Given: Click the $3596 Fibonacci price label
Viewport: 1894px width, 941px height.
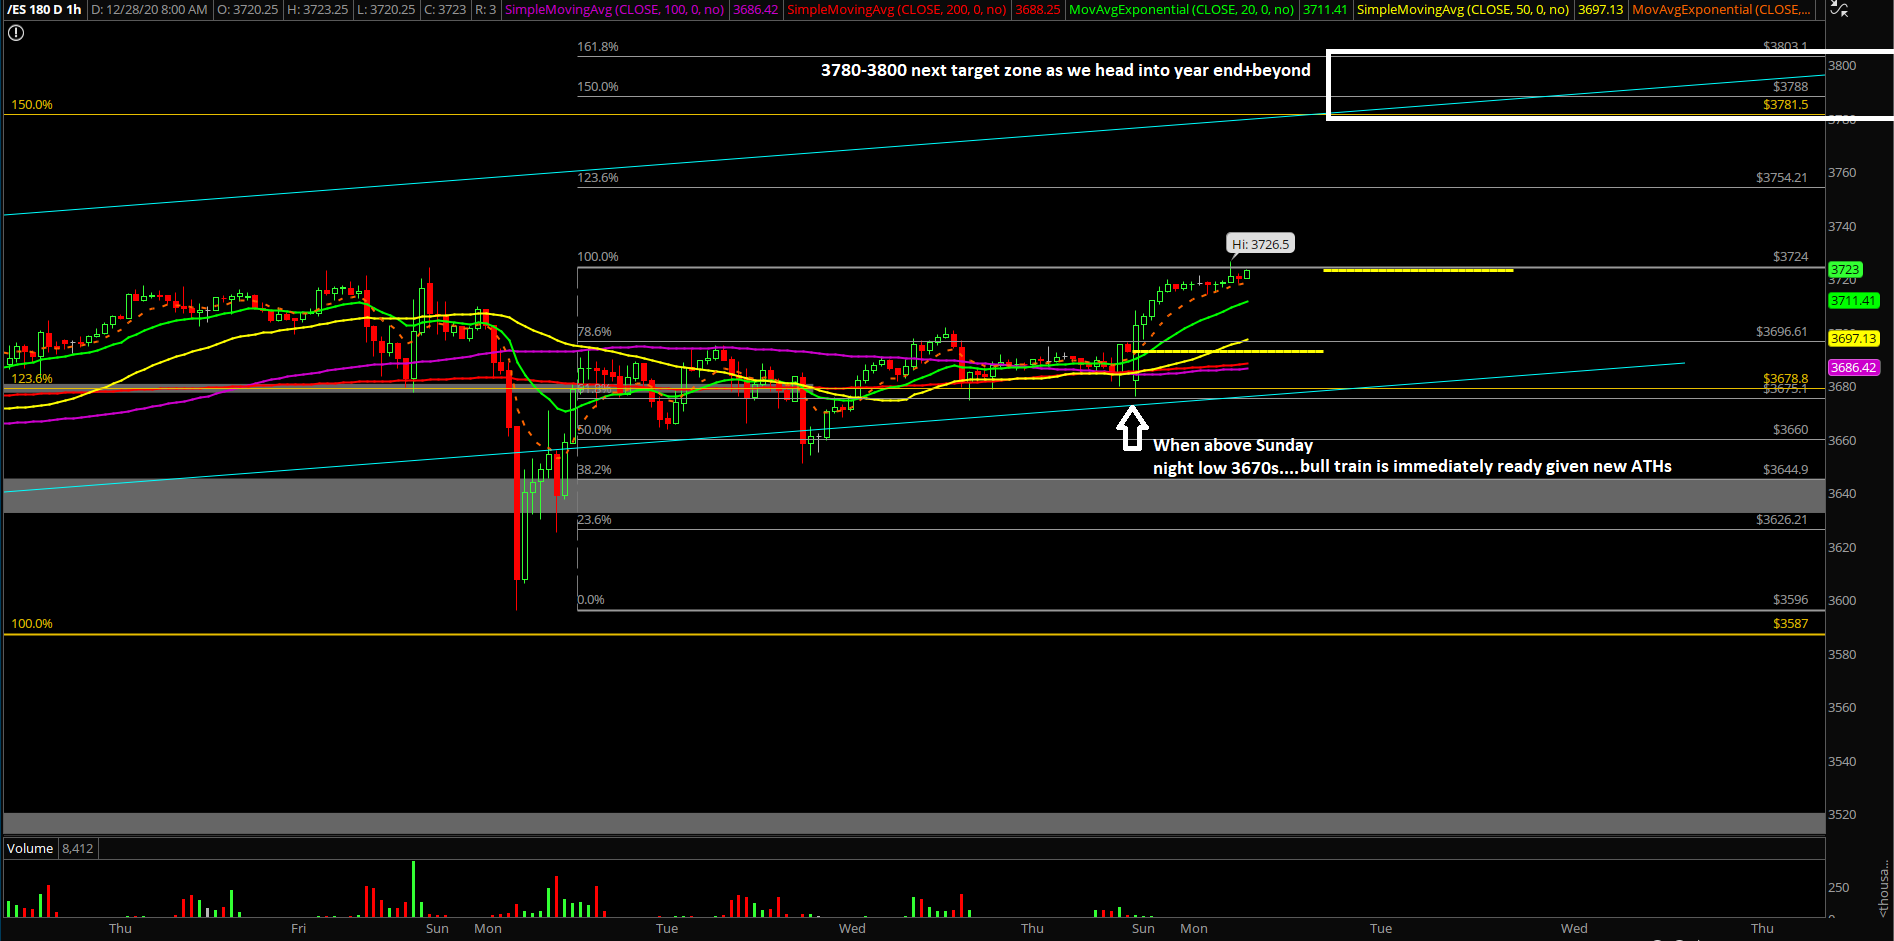Looking at the screenshot, I should [1790, 600].
